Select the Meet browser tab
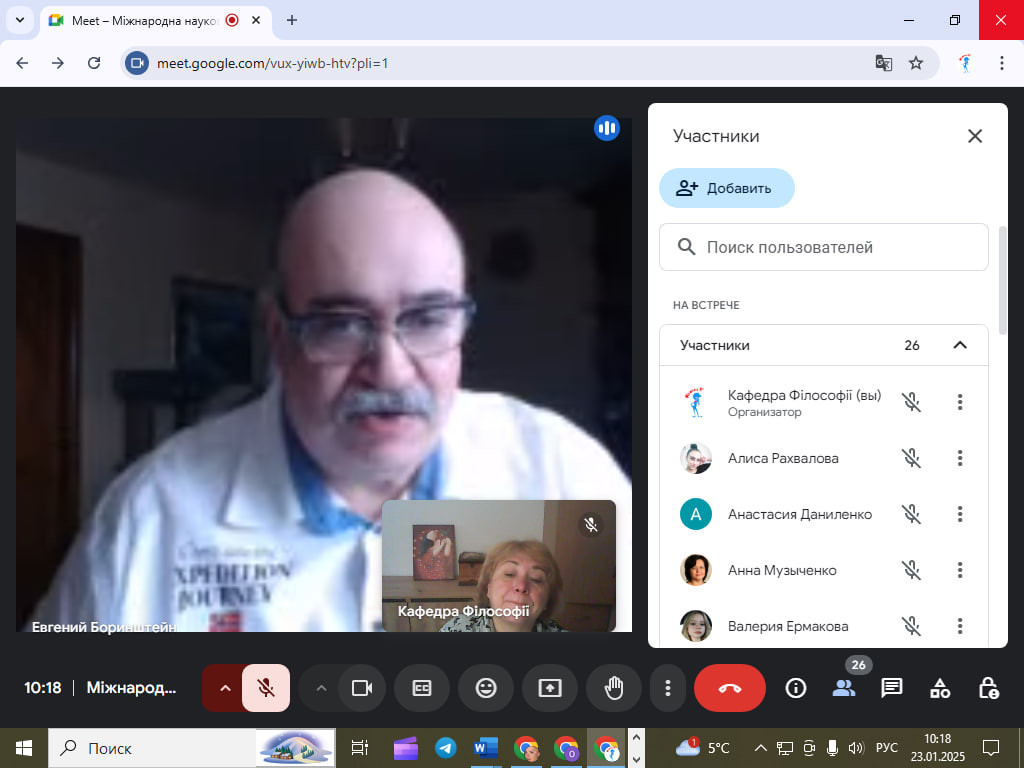Screen dimensions: 1024x768 click(144, 20)
